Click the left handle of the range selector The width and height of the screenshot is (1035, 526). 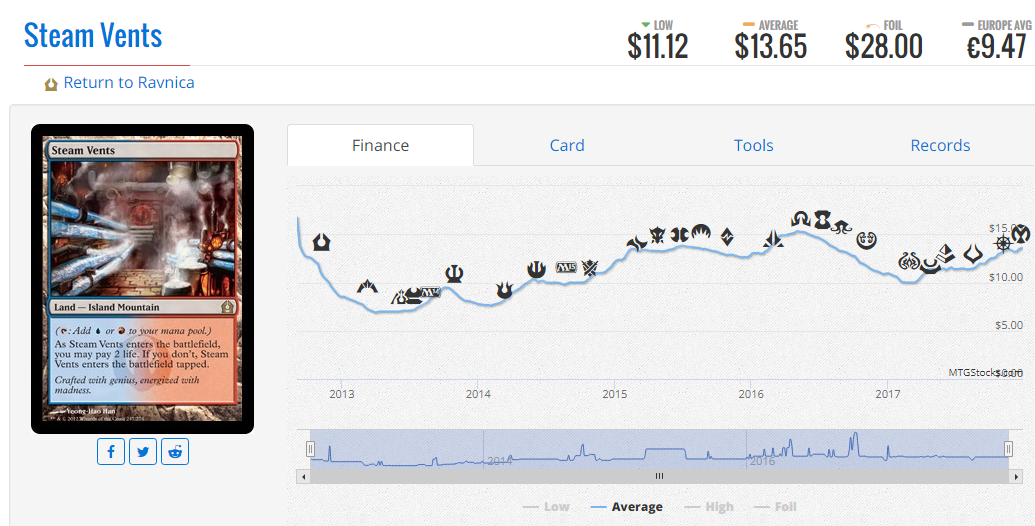310,449
